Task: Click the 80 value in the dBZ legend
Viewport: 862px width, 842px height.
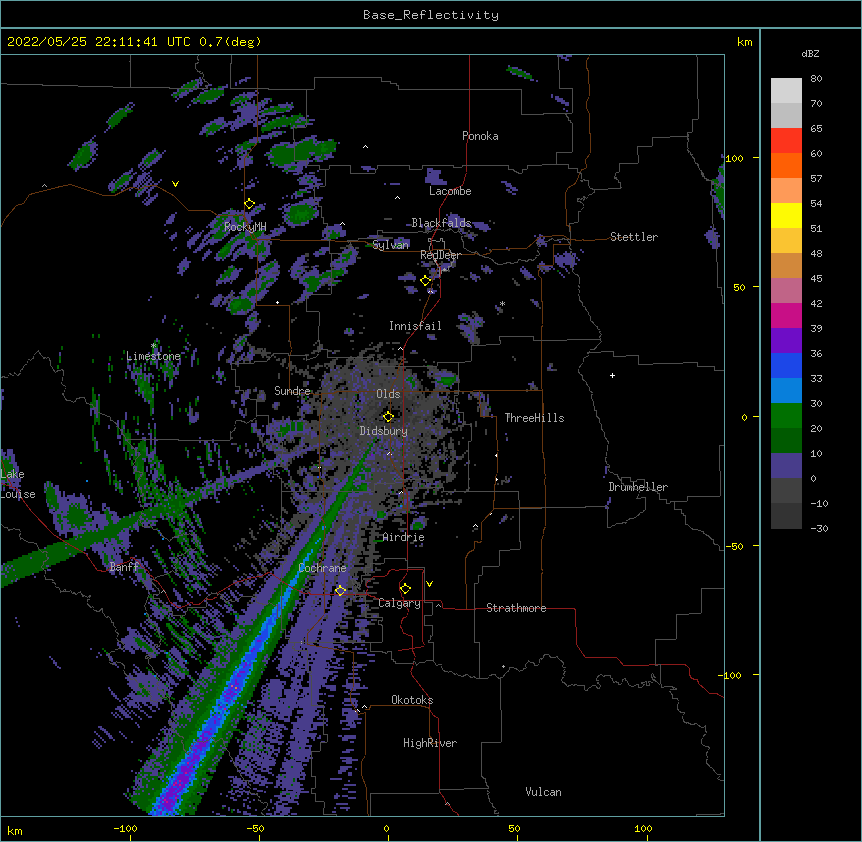Action: [816, 79]
